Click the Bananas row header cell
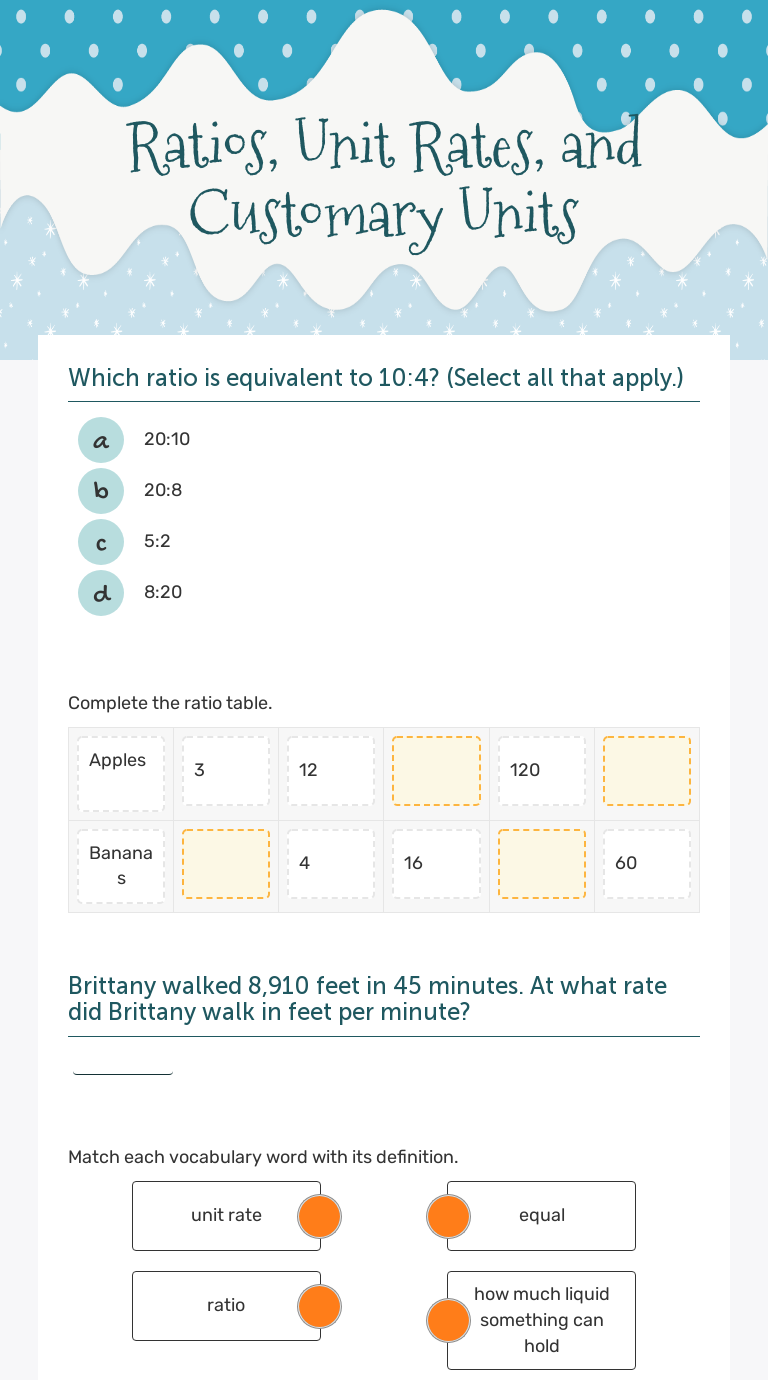This screenshot has height=1380, width=768. [x=121, y=865]
